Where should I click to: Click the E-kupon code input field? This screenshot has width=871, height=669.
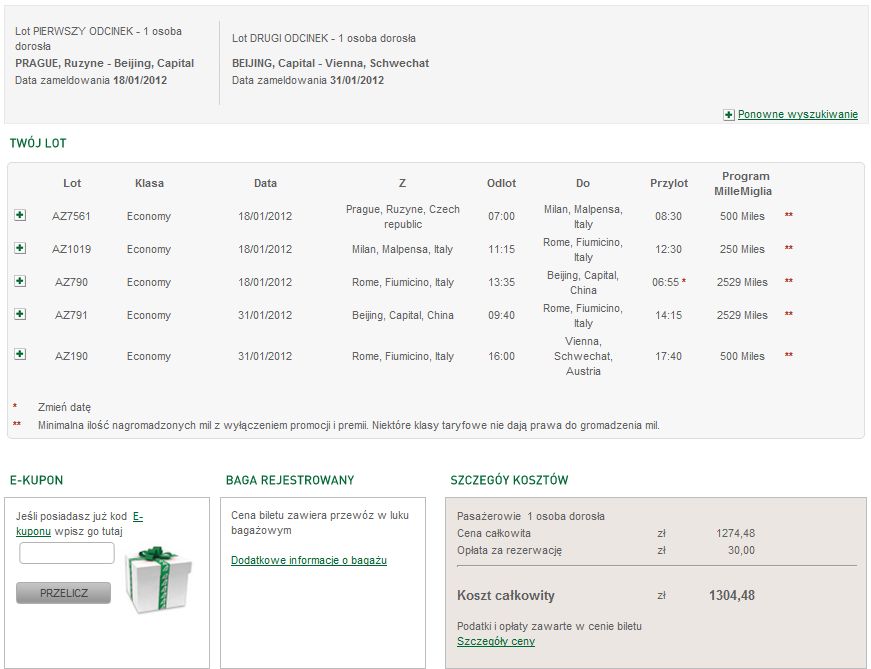[x=67, y=553]
